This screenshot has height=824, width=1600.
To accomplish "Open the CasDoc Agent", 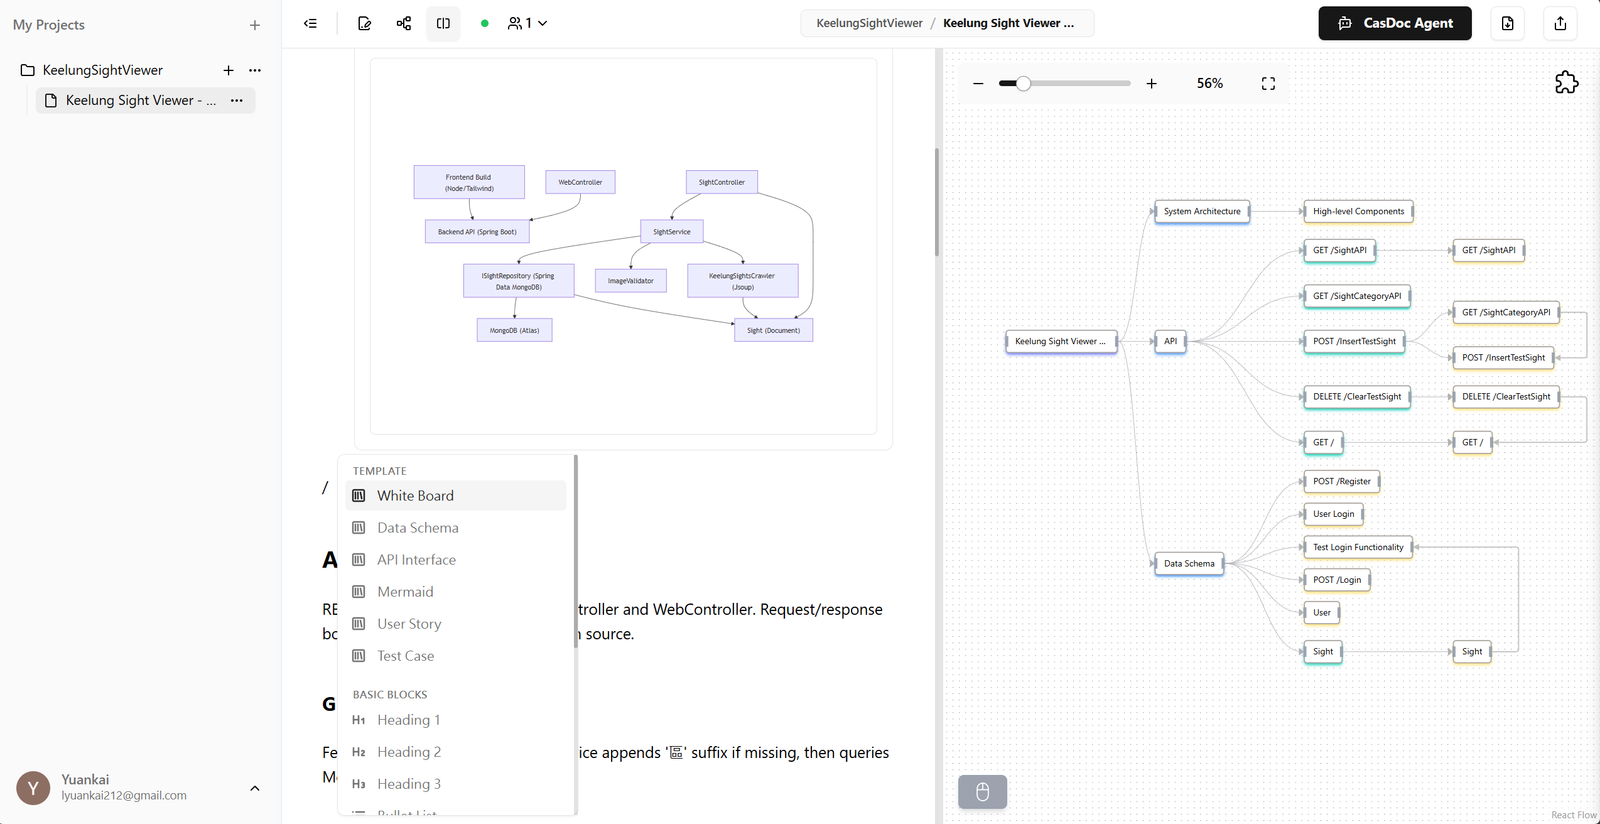I will tap(1394, 23).
